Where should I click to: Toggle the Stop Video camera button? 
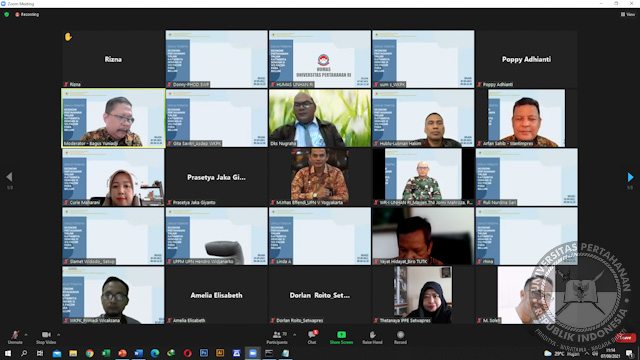coord(46,336)
